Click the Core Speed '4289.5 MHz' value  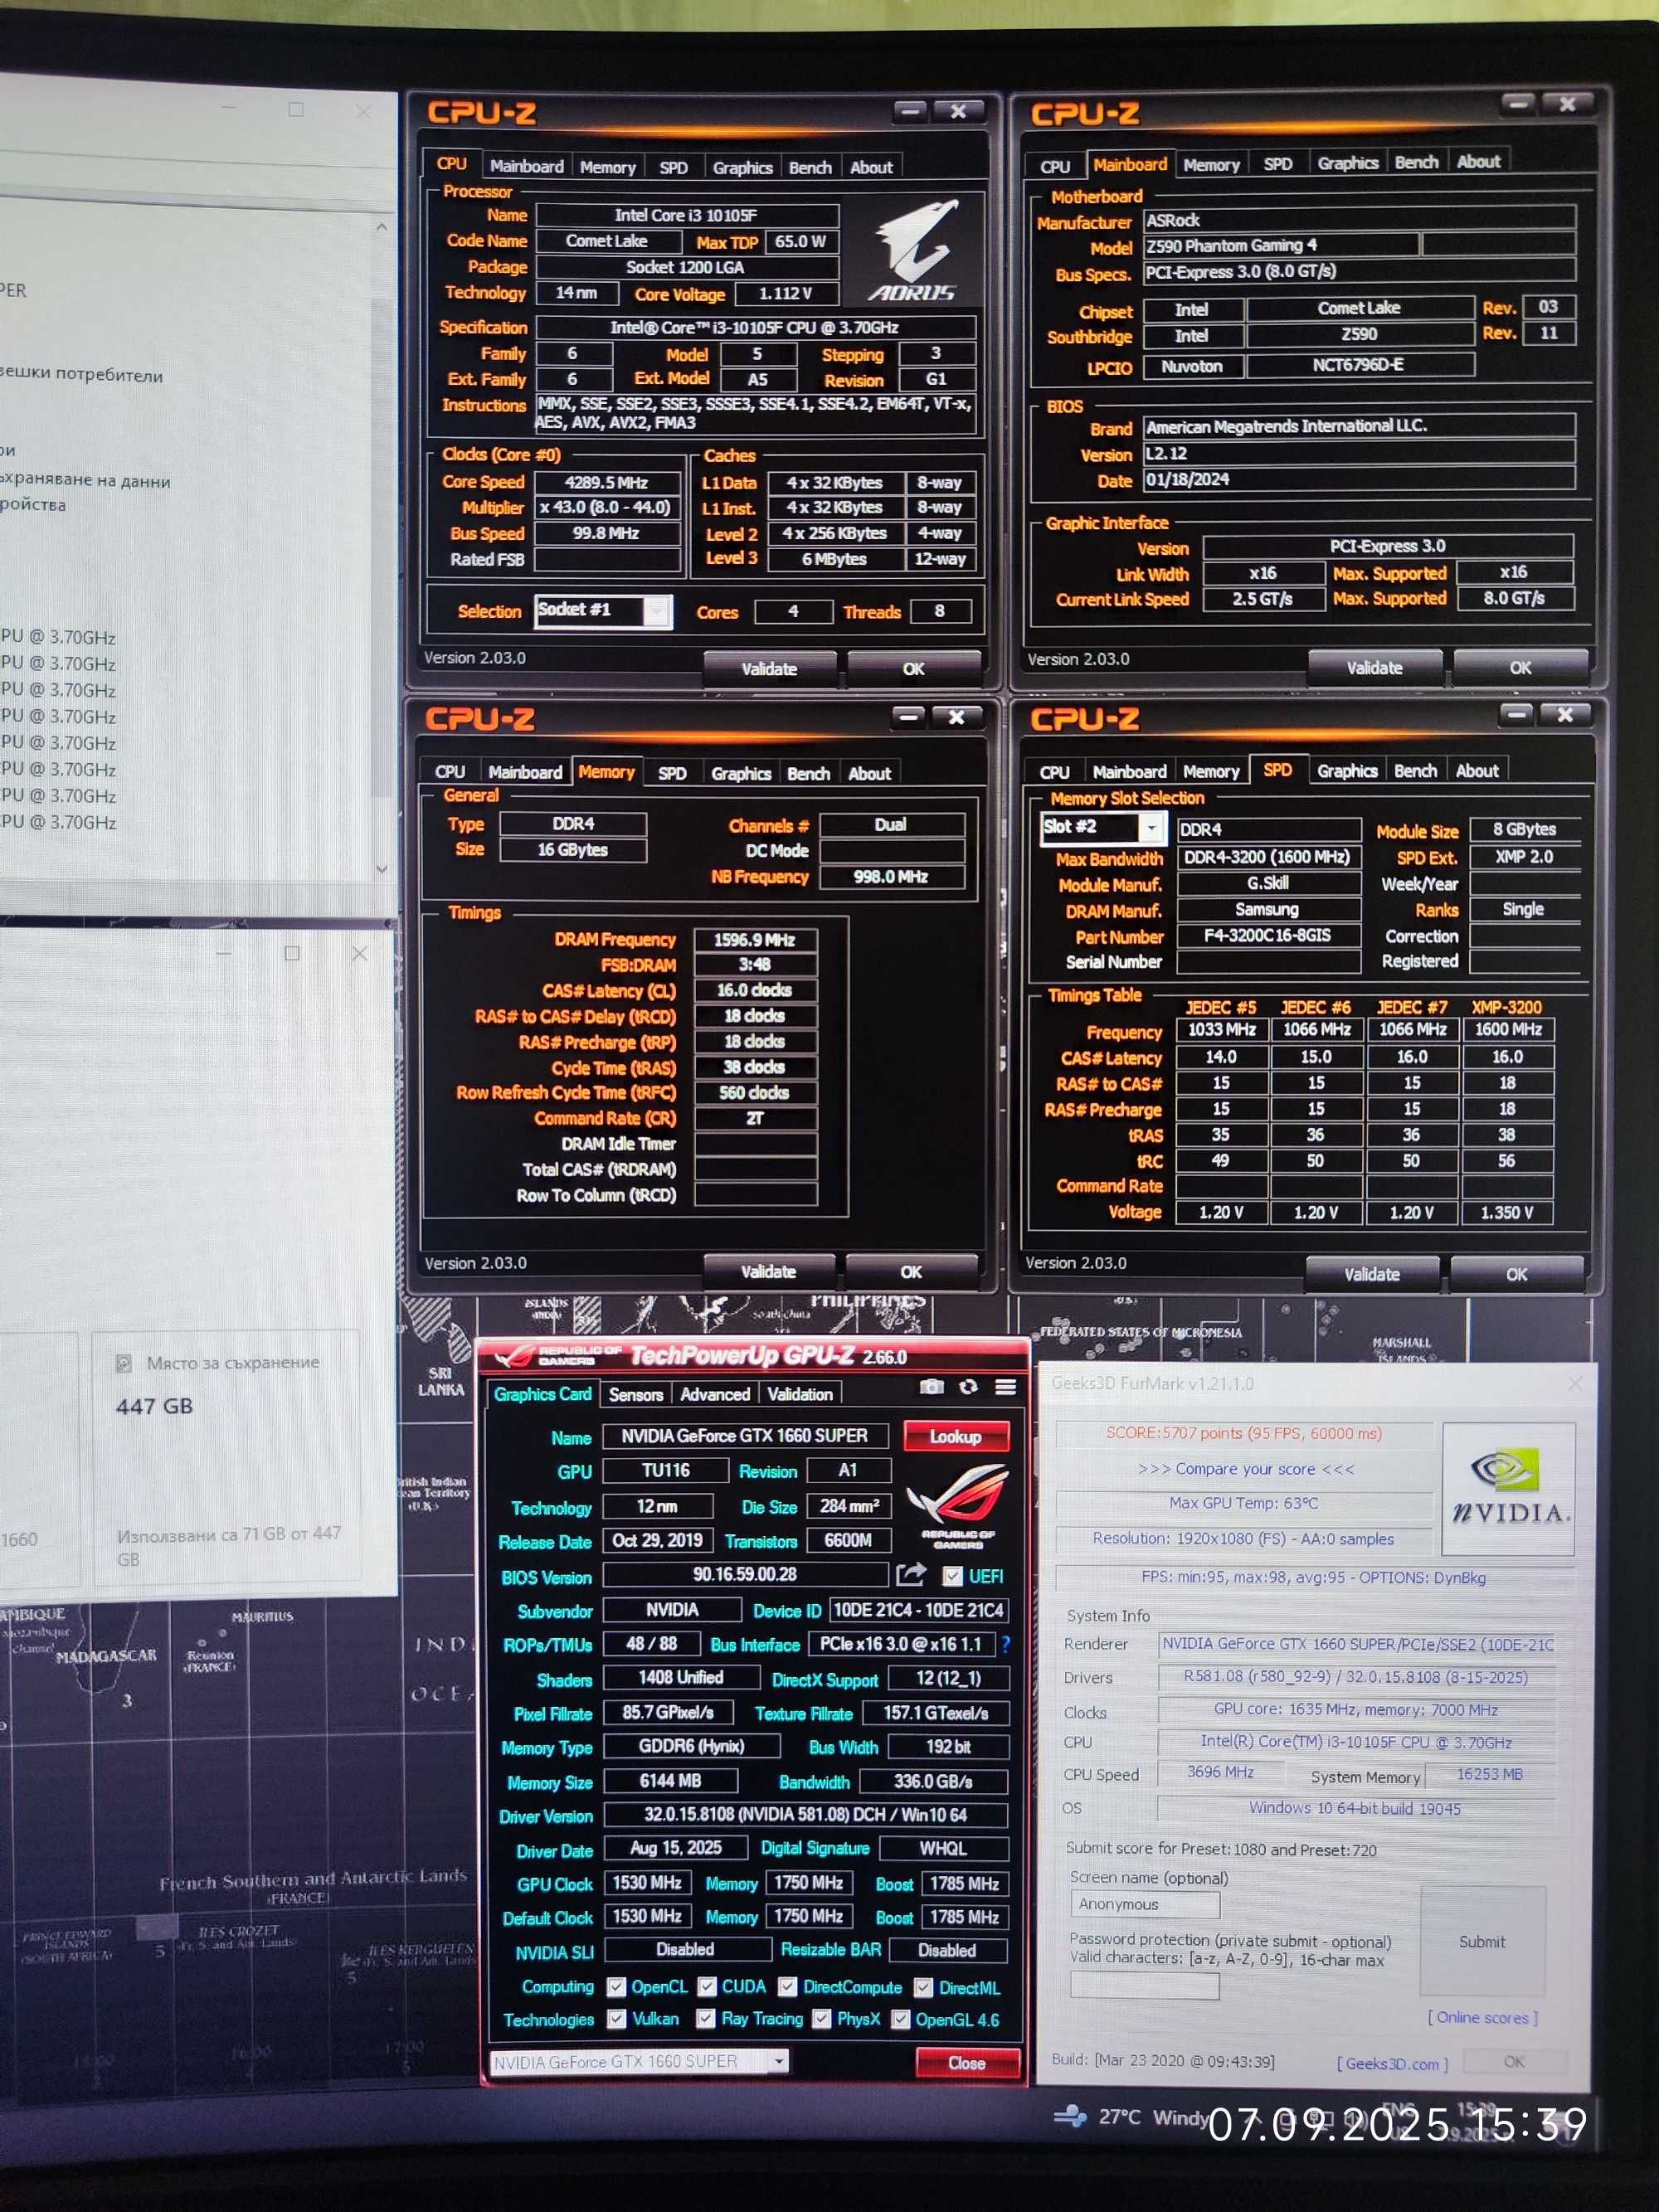tap(607, 482)
